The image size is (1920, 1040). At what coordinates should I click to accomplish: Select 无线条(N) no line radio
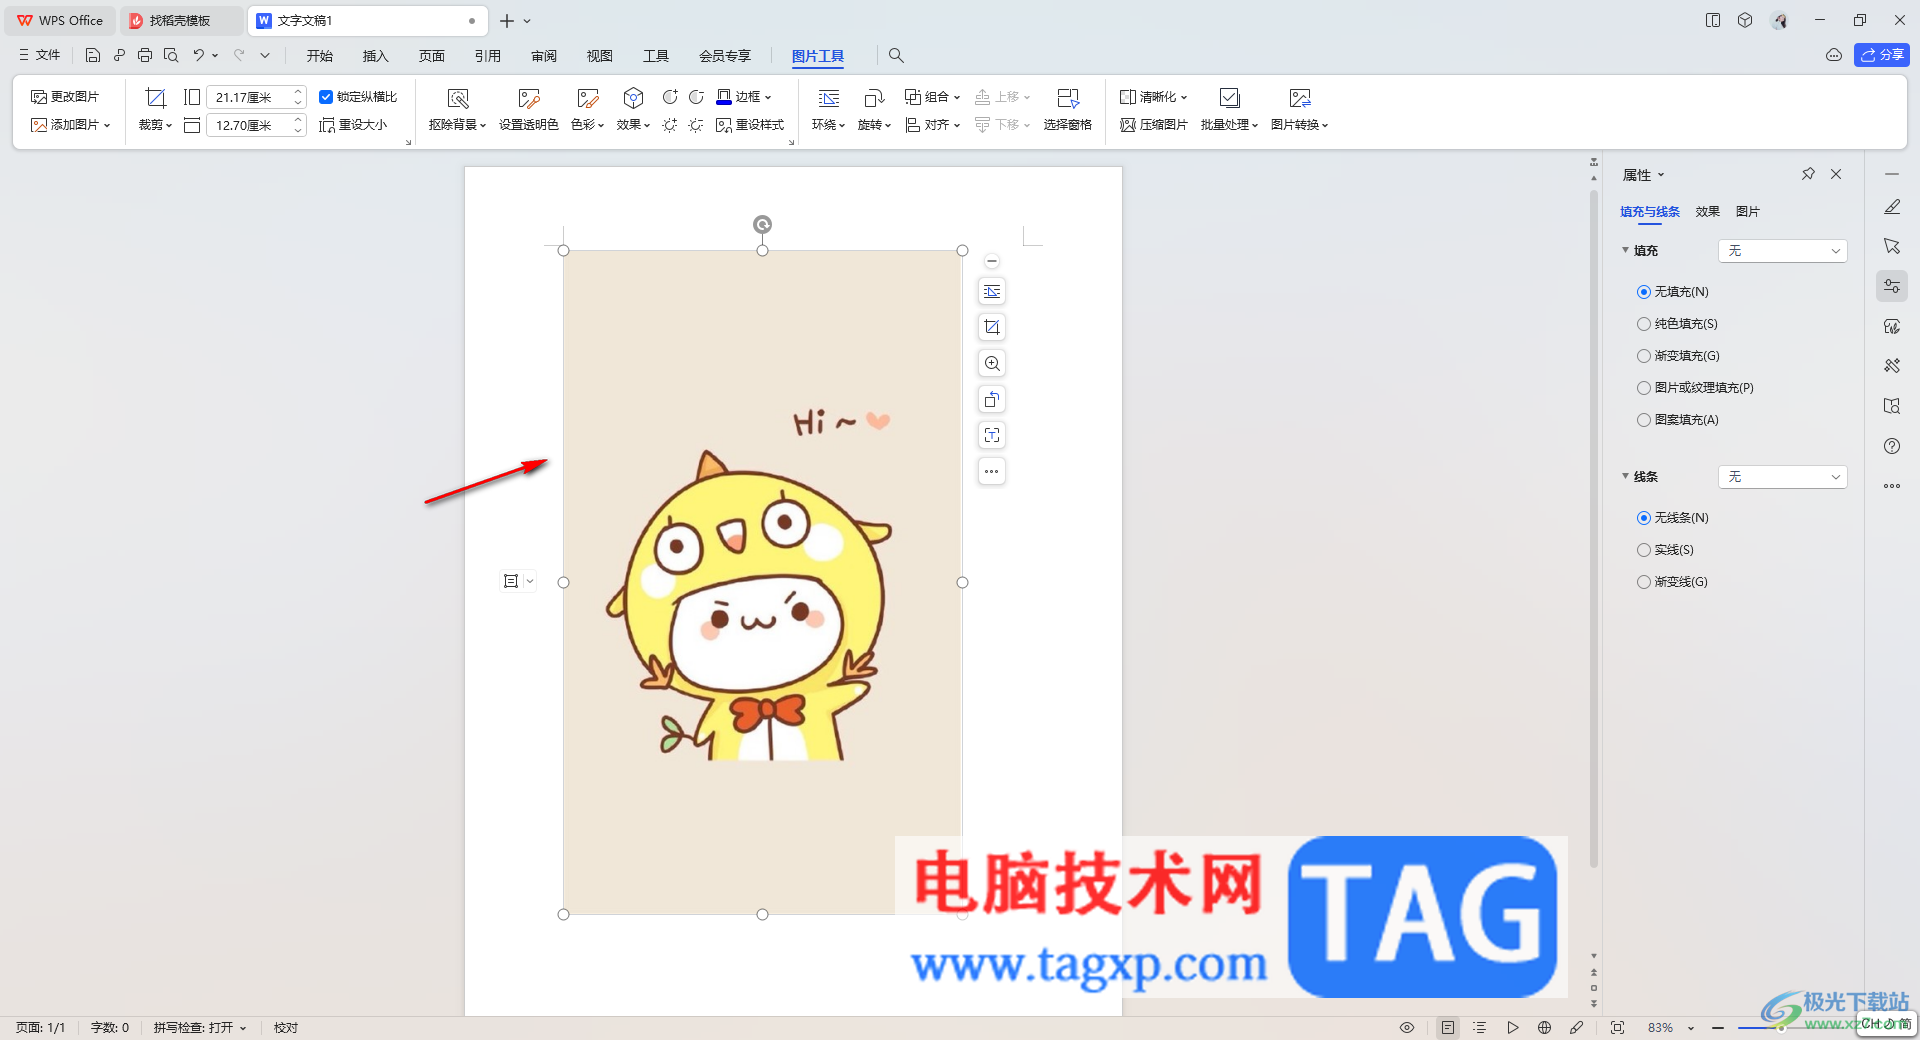click(1644, 518)
